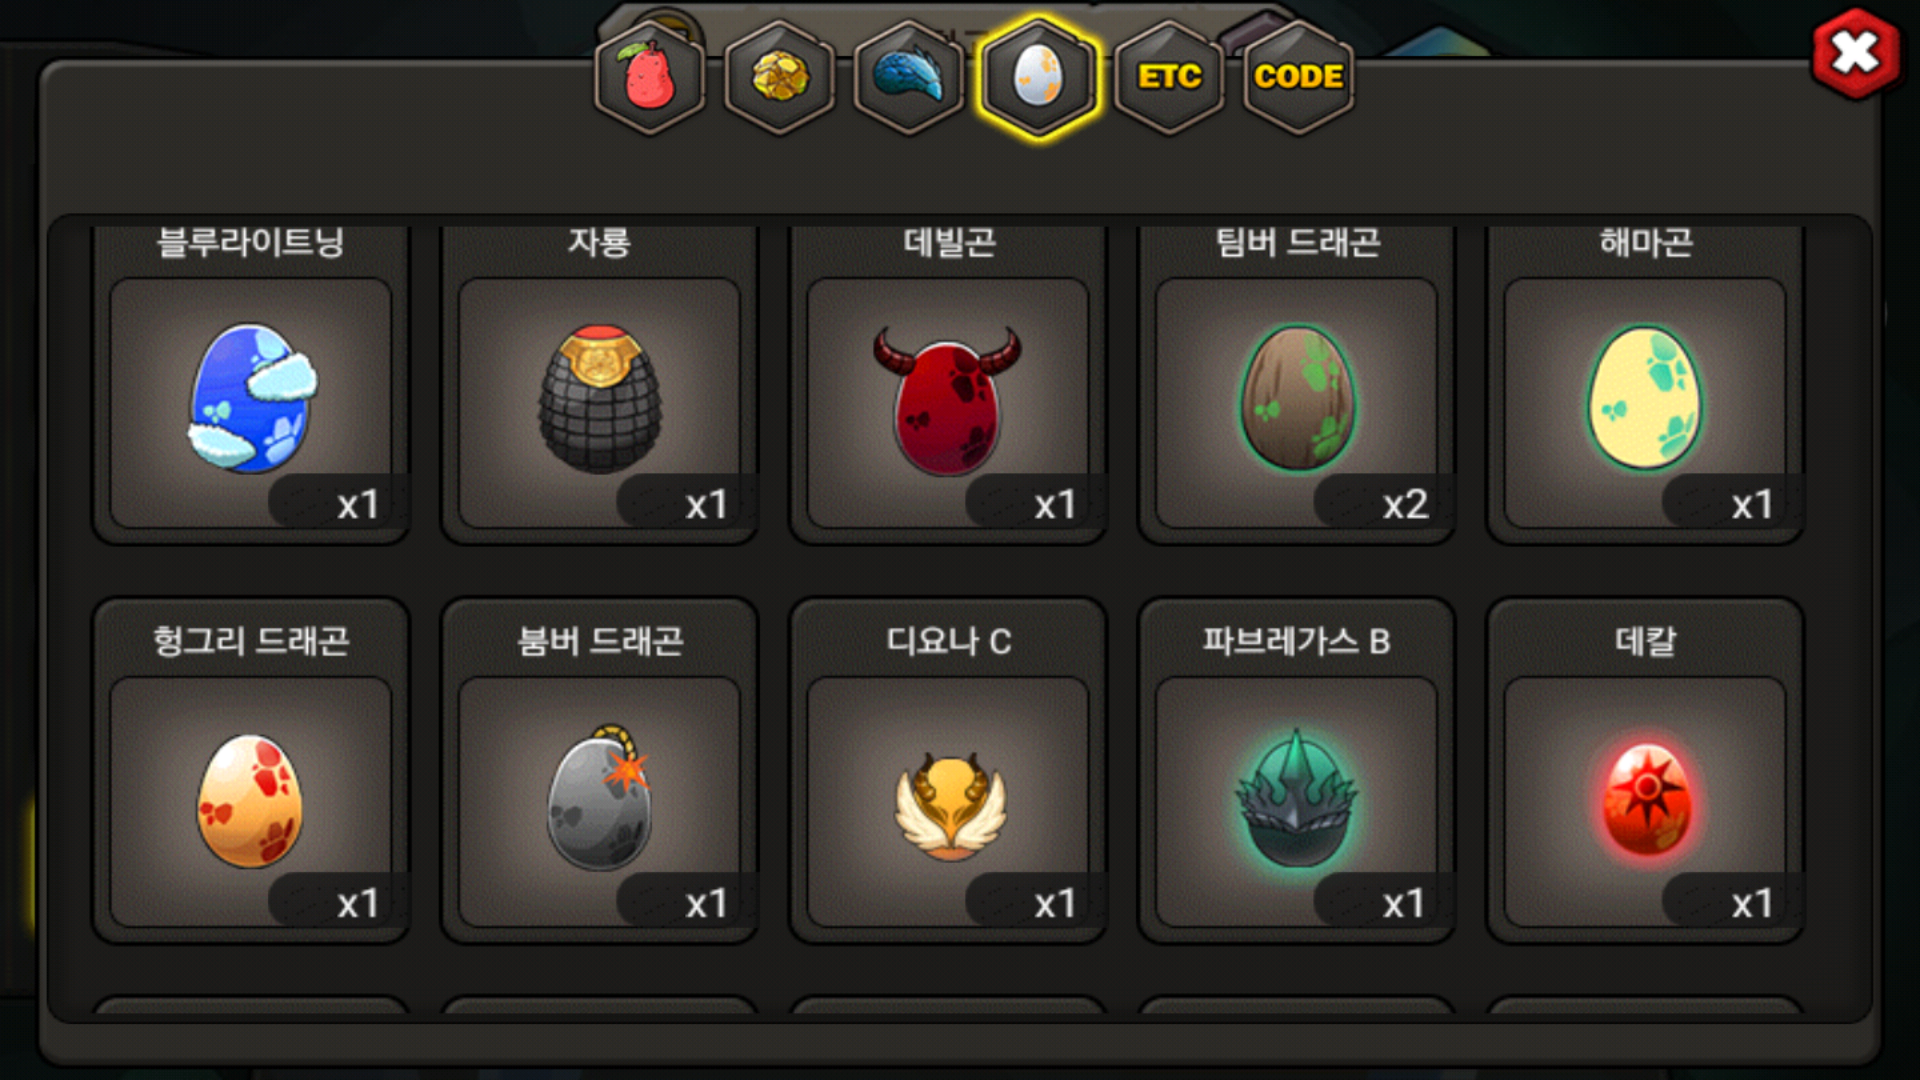Pick the 팀버 드래곤 brown egg
The image size is (1920, 1080).
click(1297, 402)
